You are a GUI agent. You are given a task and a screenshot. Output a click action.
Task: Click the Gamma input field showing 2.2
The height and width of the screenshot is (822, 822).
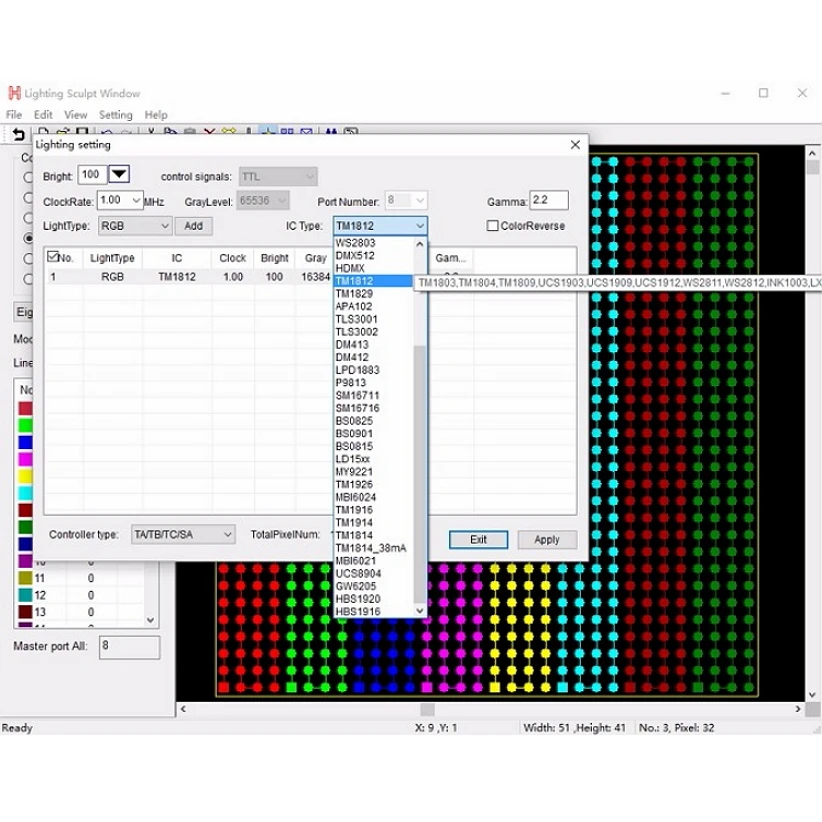click(x=548, y=200)
